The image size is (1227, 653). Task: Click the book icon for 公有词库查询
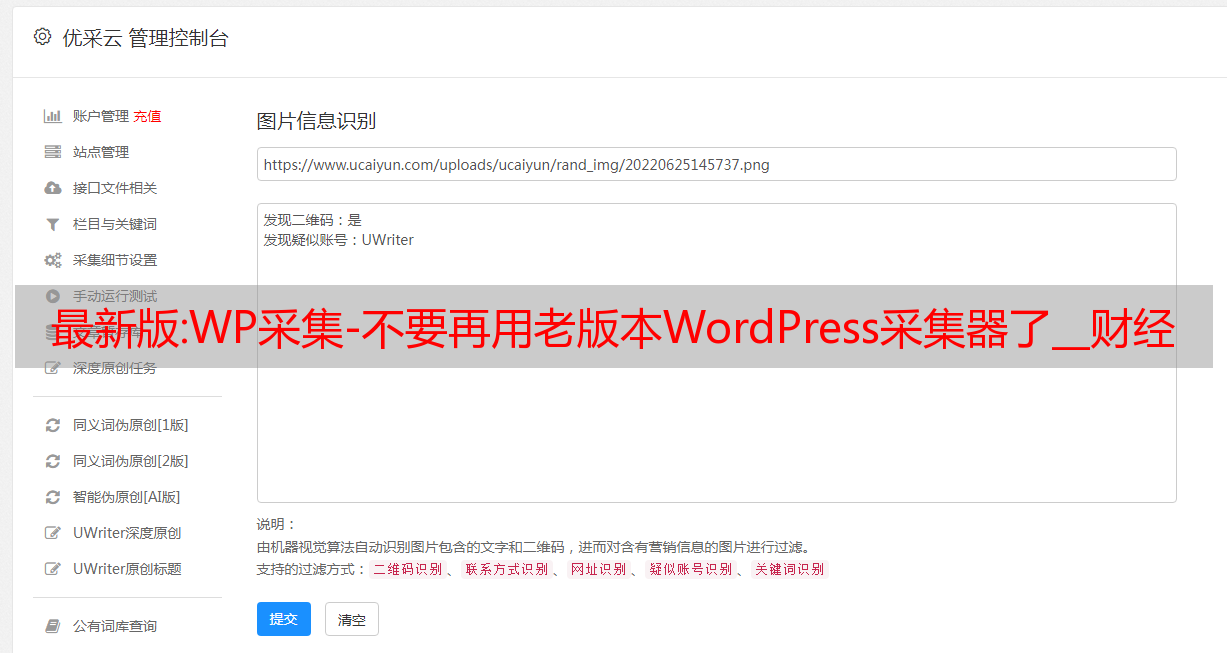click(x=53, y=626)
